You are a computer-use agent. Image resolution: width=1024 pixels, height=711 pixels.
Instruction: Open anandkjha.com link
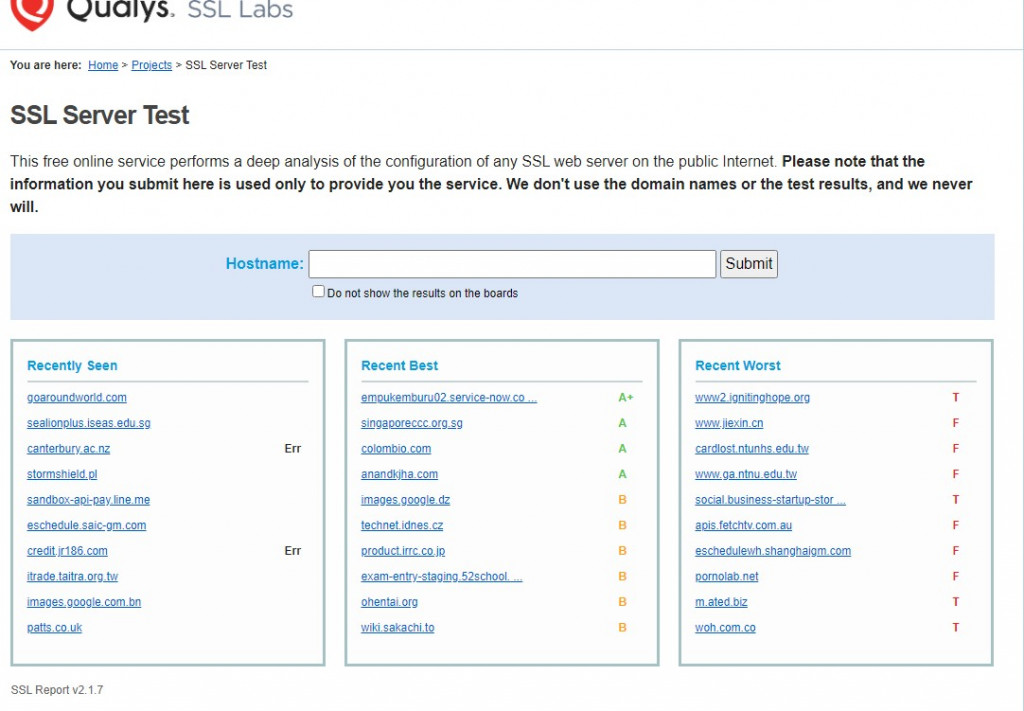click(399, 474)
